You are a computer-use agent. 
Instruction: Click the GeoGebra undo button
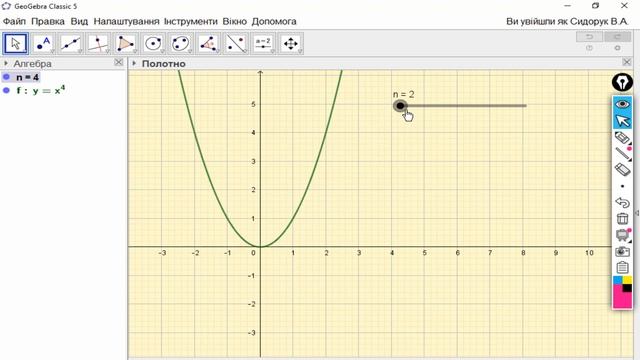coord(589,37)
